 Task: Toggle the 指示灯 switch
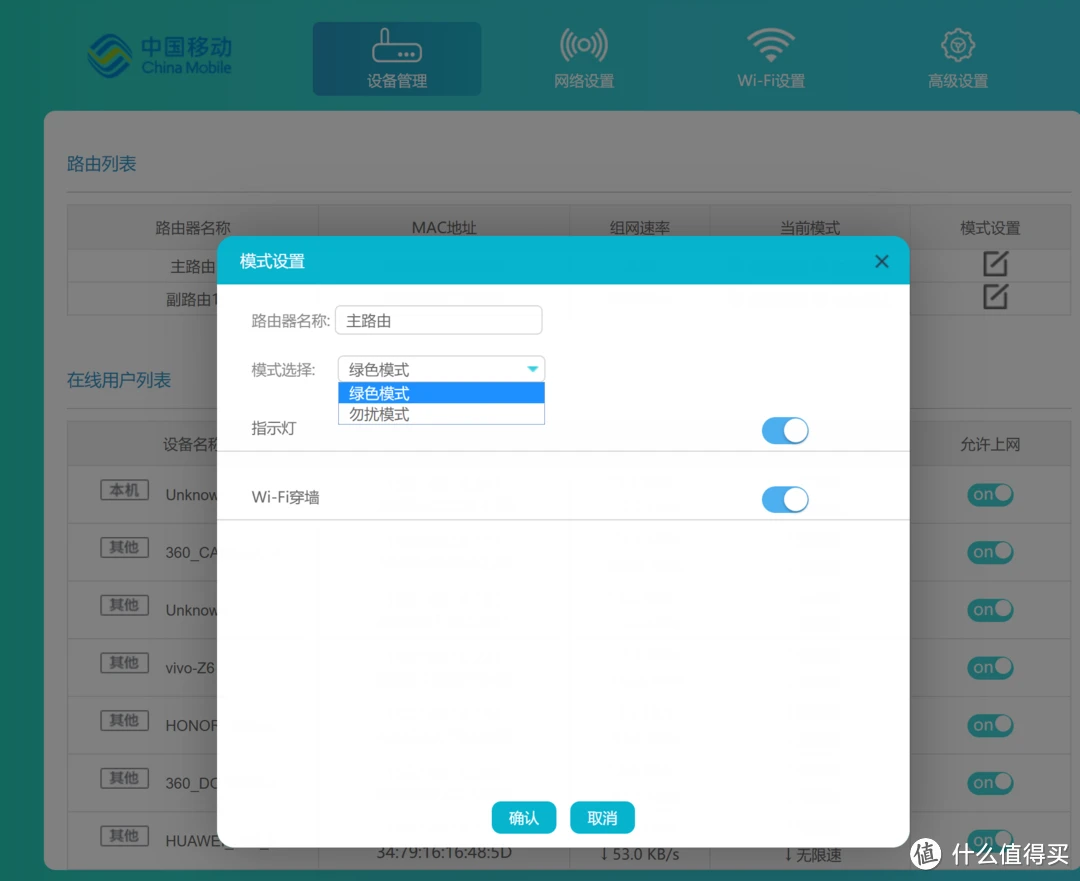point(785,431)
